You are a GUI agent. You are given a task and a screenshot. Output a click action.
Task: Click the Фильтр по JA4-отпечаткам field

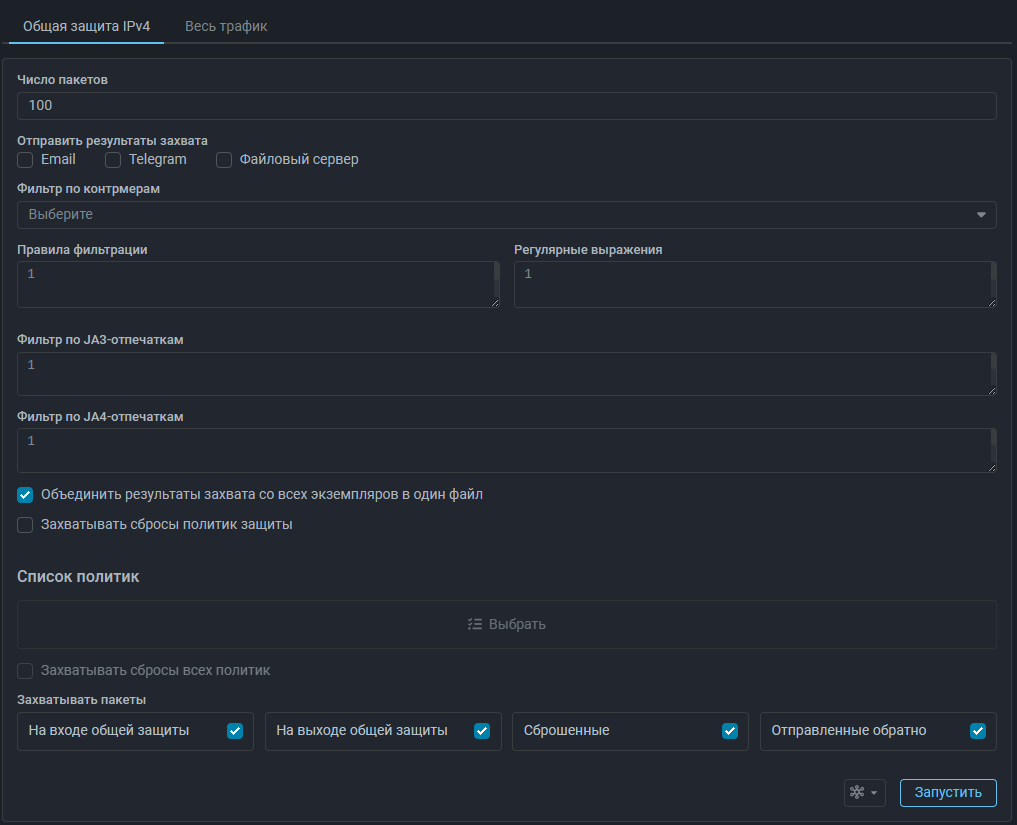click(x=505, y=451)
